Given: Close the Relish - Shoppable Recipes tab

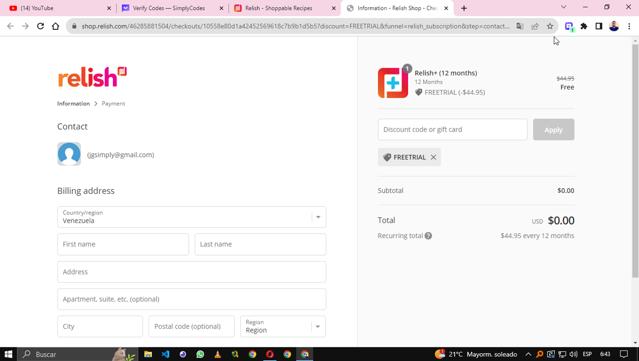Looking at the screenshot, I should click(x=334, y=8).
